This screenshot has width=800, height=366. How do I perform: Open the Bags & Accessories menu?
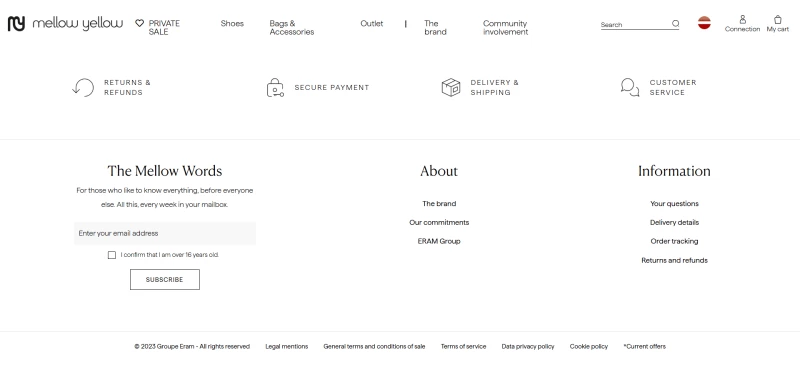coord(292,28)
